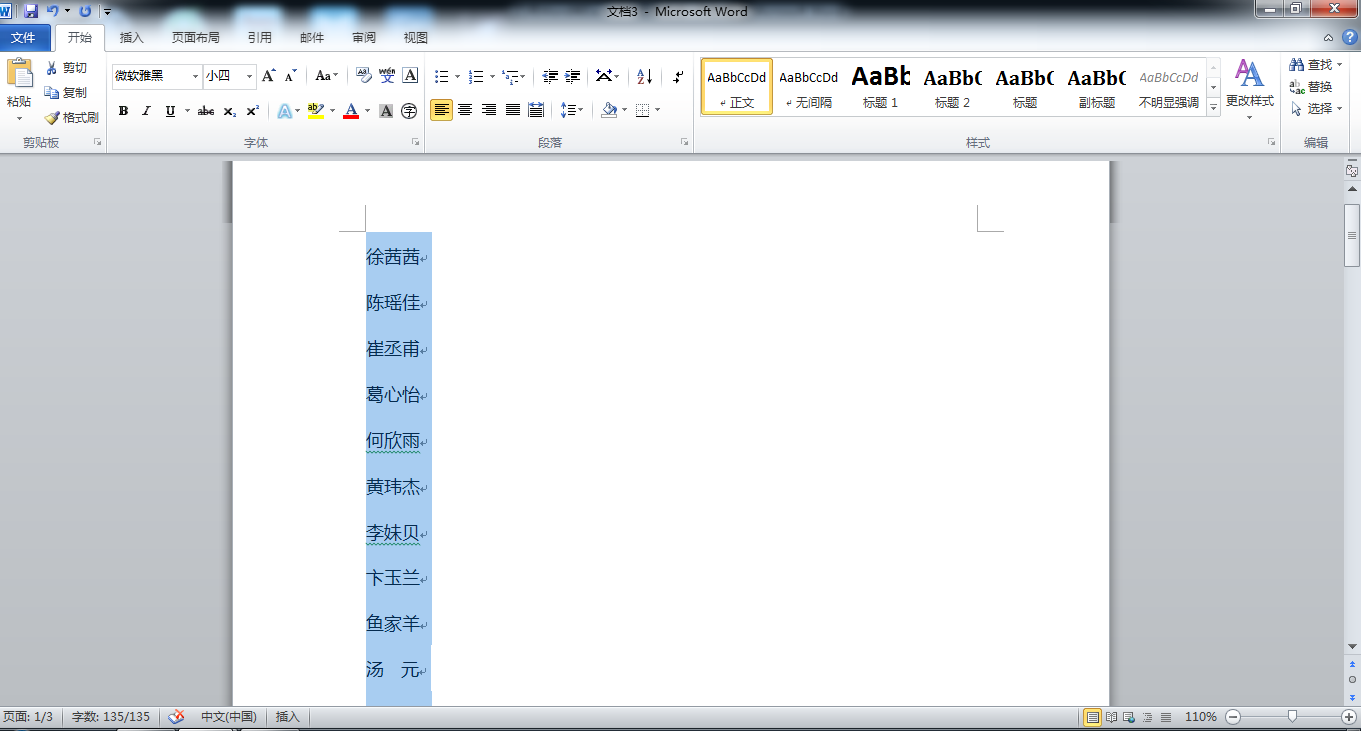Open the font name dropdown (微软雅黑)
The height and width of the screenshot is (731, 1361).
point(195,76)
